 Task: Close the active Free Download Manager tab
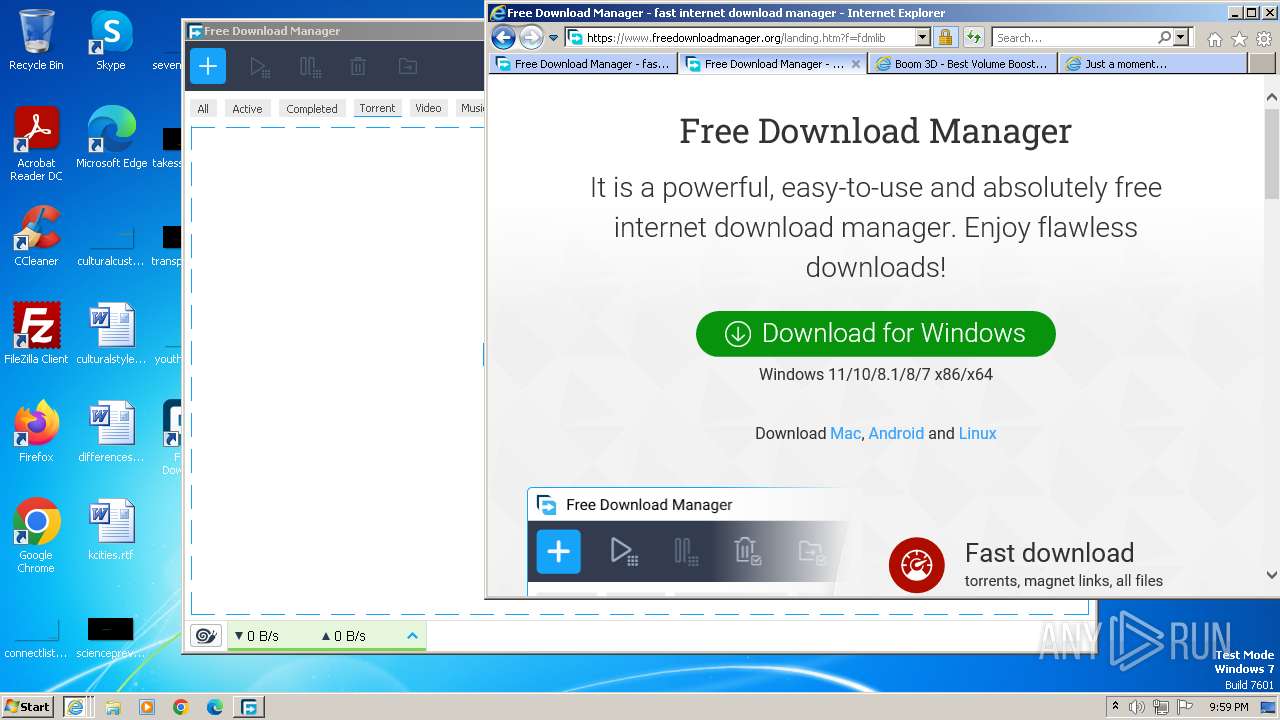pyautogui.click(x=855, y=64)
